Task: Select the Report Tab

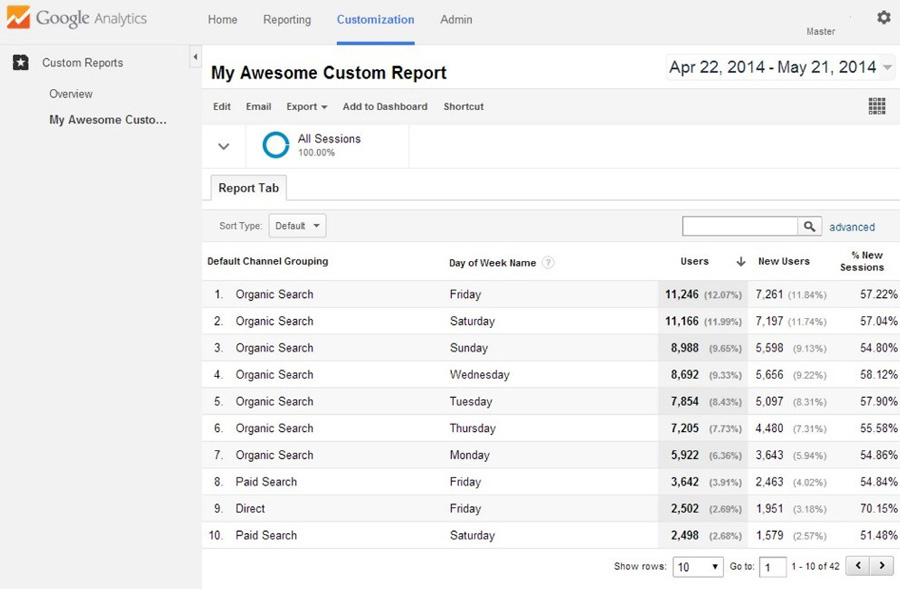Action: 247,188
